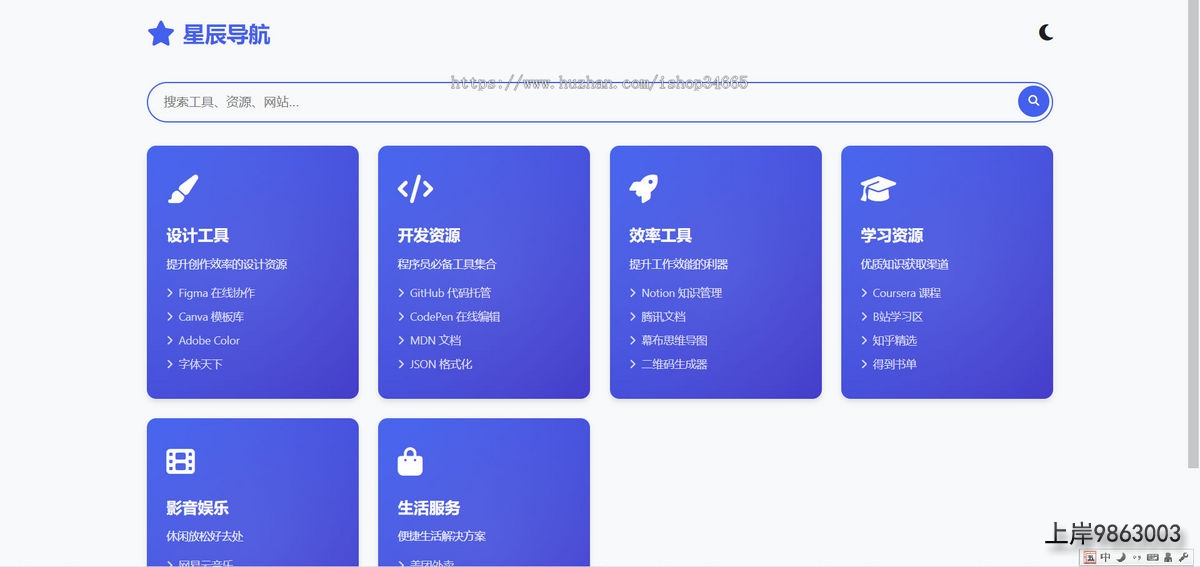Click the code brackets development icon

[415, 188]
